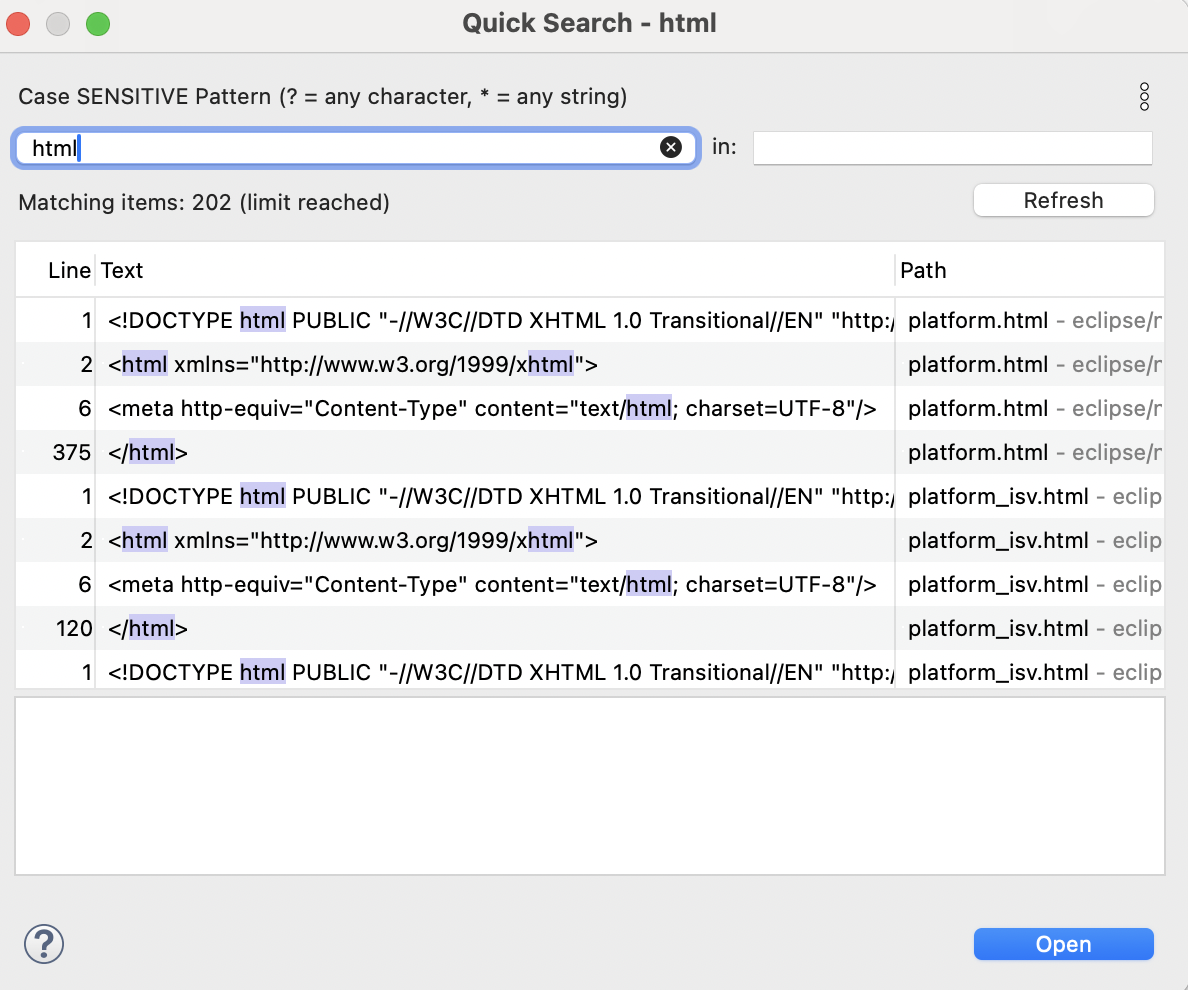The image size is (1188, 990).
Task: Select the bottom-most DOCTYPE row
Action: click(x=589, y=670)
